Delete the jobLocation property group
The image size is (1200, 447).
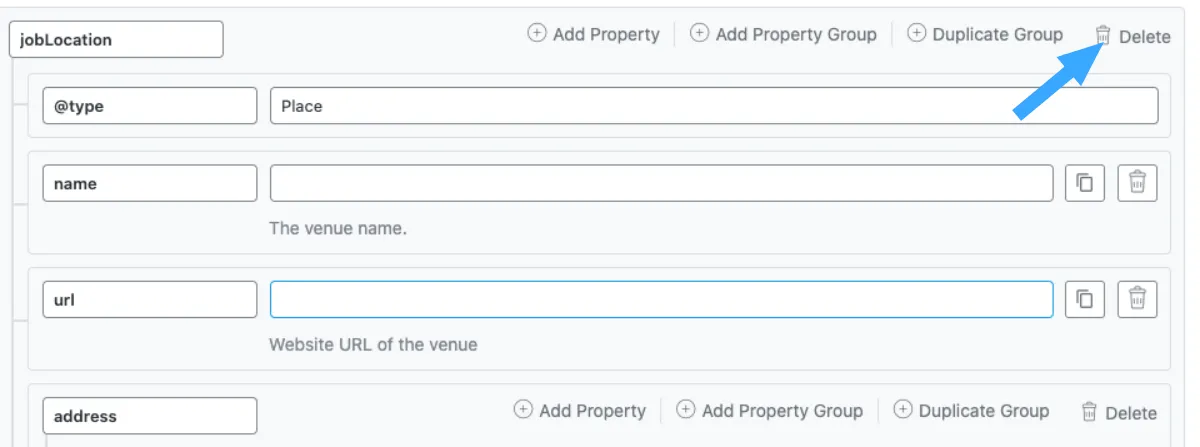coord(1132,36)
